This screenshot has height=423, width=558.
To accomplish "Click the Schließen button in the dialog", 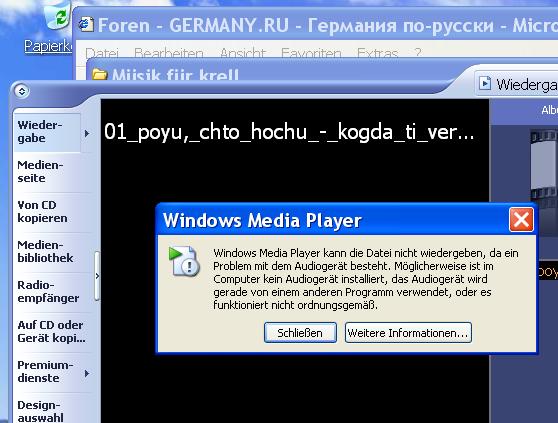I will (300, 333).
